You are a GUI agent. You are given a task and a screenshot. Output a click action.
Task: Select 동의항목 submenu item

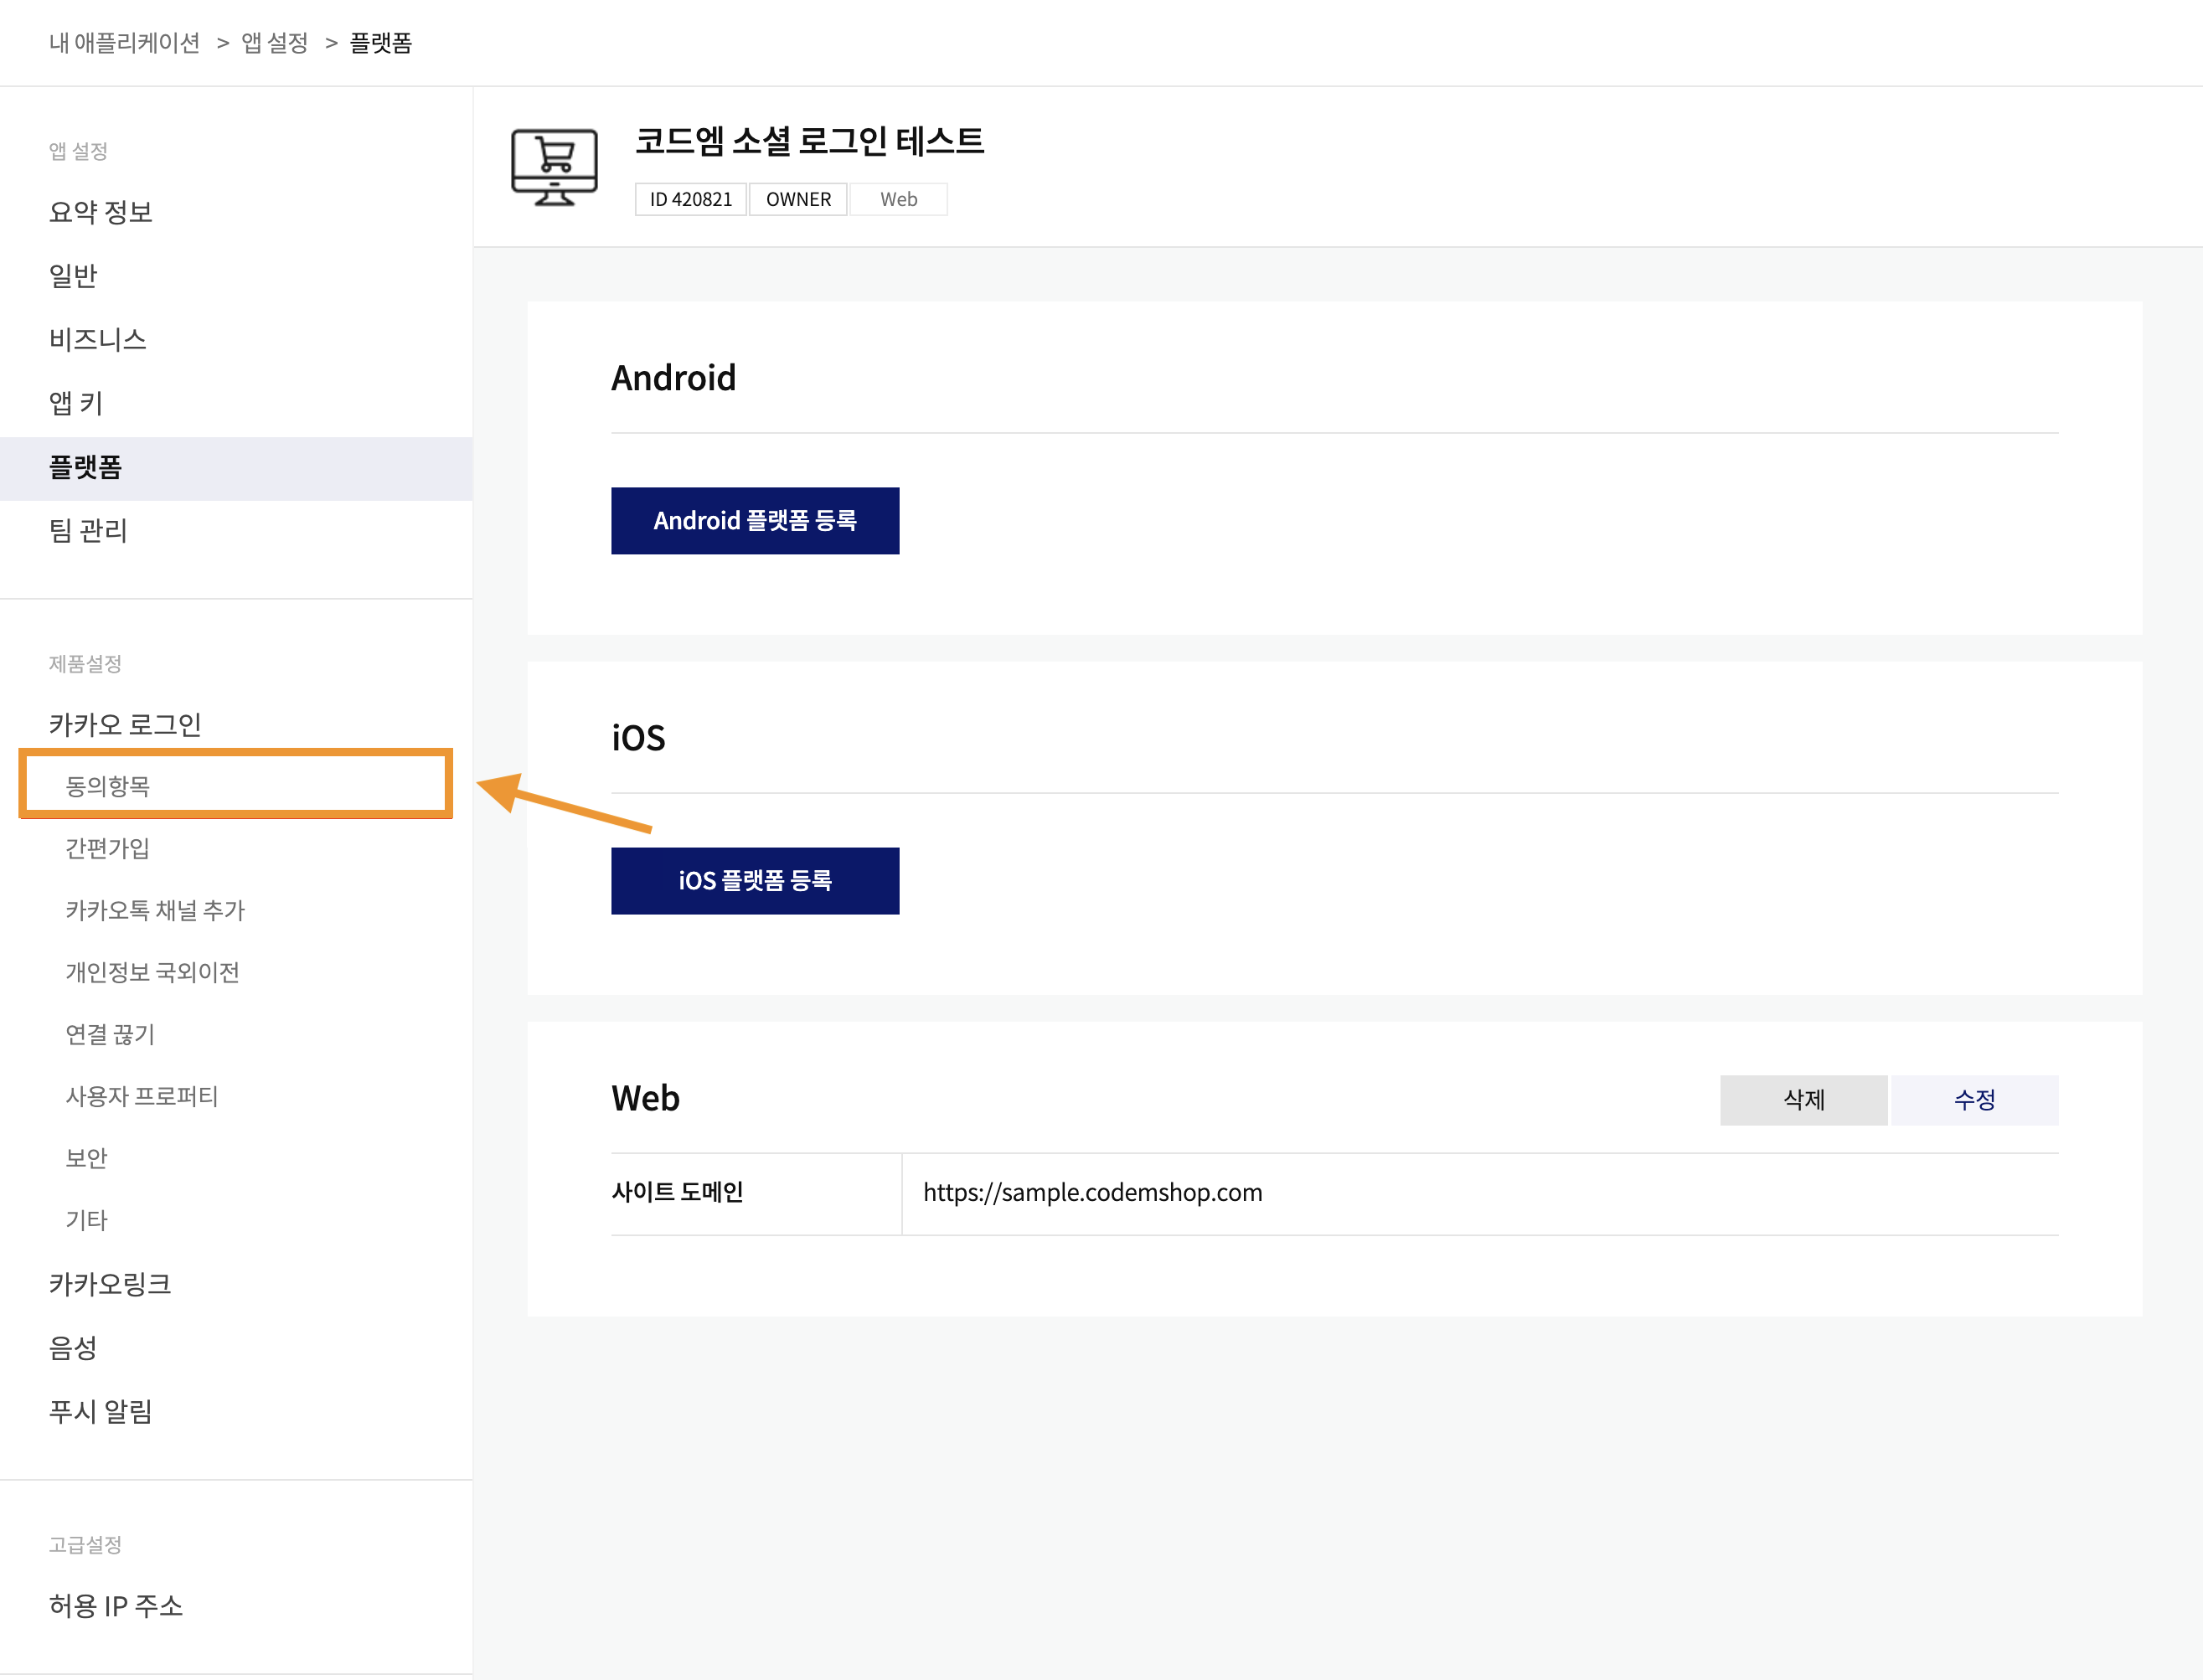coord(107,786)
